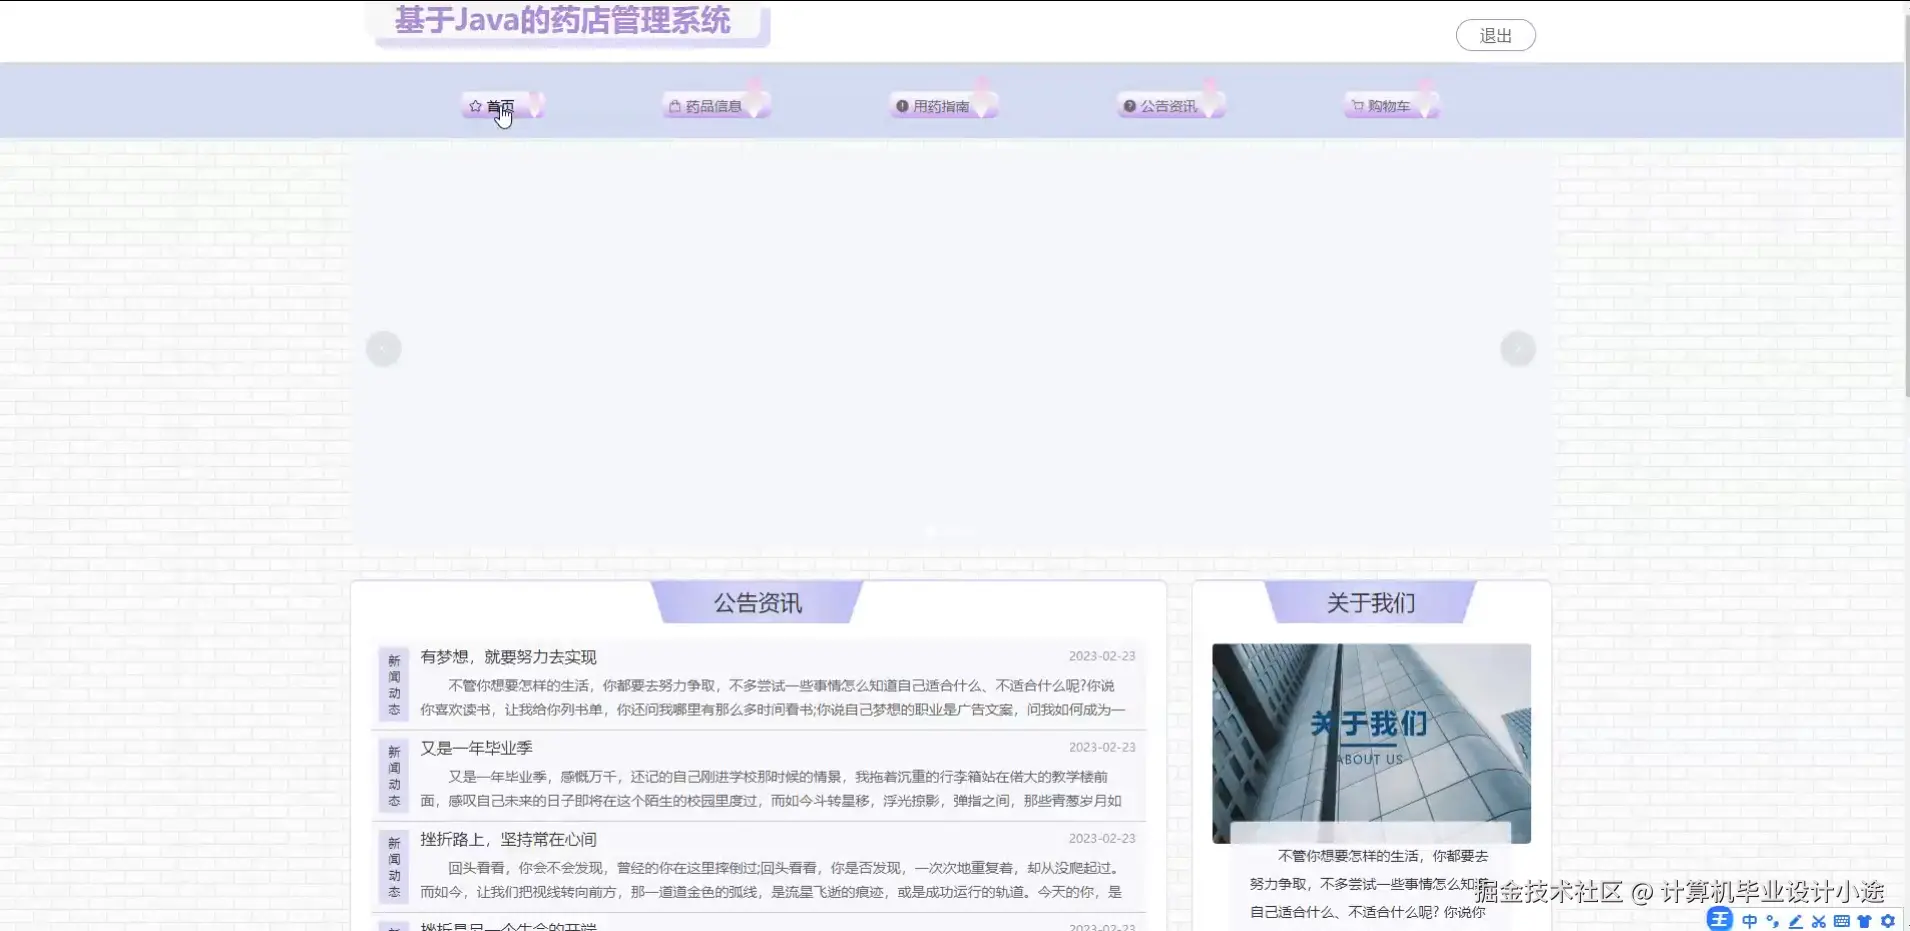This screenshot has height=931, width=1910.
Task: Advance carousel with the right arrow
Action: click(1518, 349)
